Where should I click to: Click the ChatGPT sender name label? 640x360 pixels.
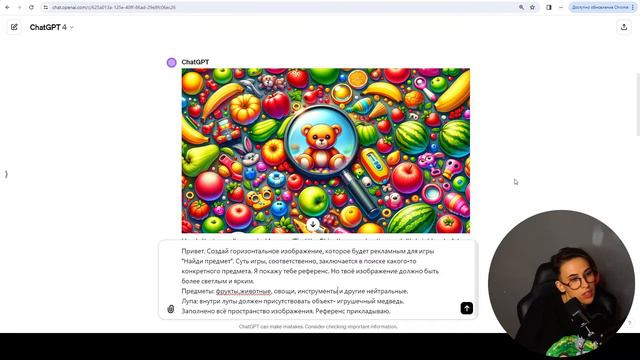[195, 62]
